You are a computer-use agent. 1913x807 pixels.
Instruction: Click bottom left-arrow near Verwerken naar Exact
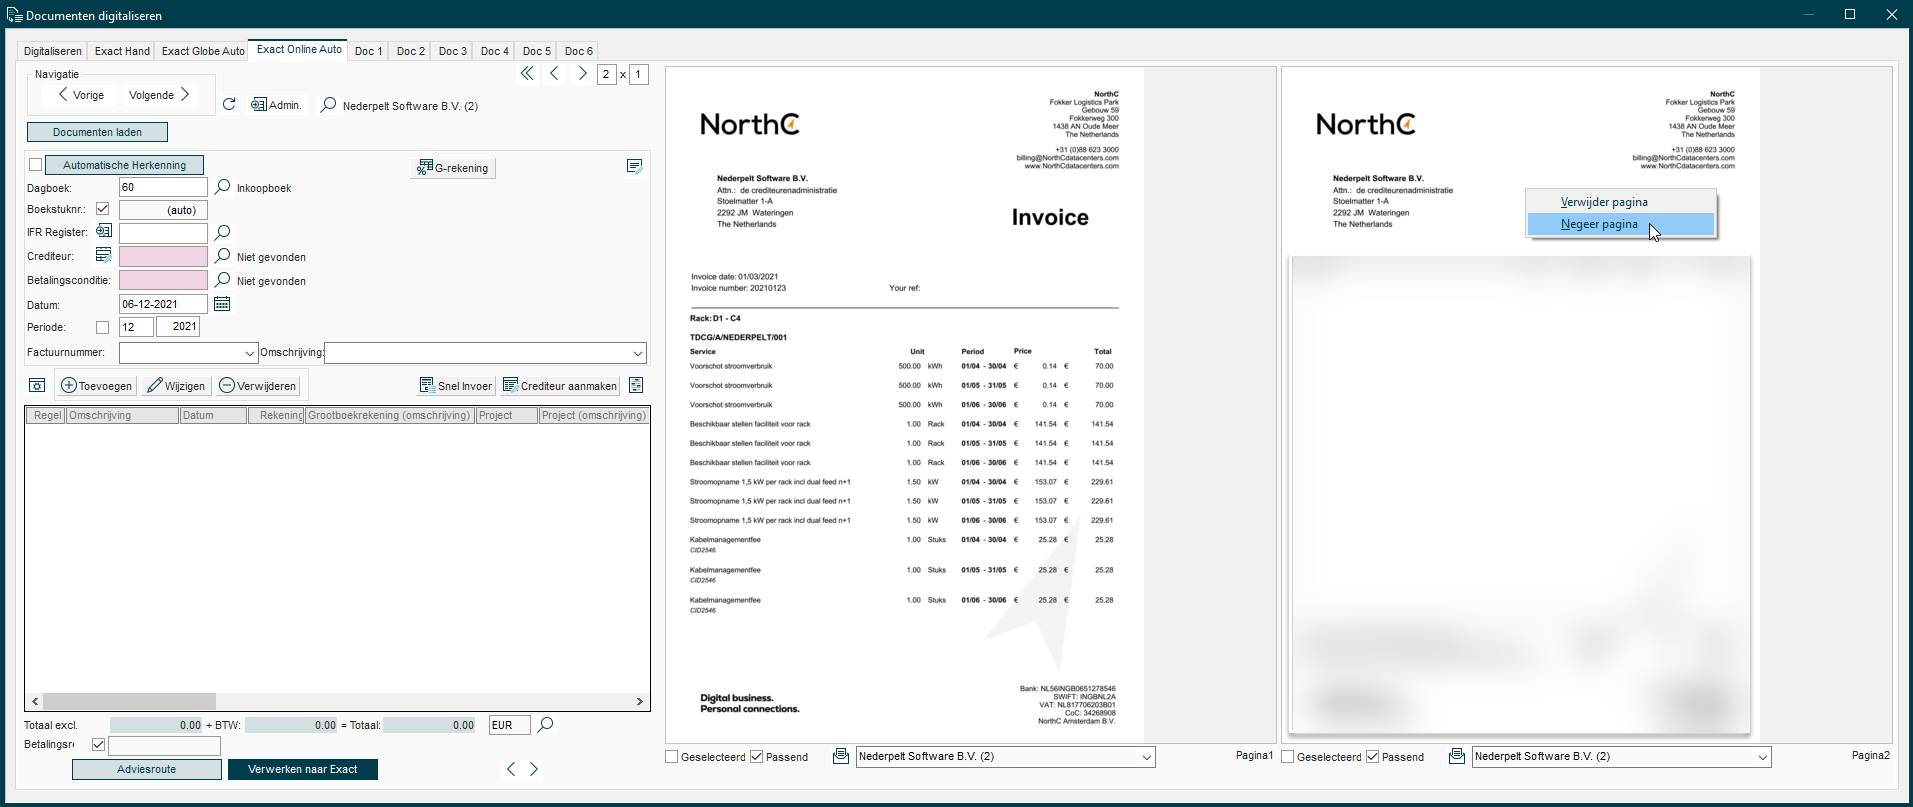pyautogui.click(x=511, y=769)
